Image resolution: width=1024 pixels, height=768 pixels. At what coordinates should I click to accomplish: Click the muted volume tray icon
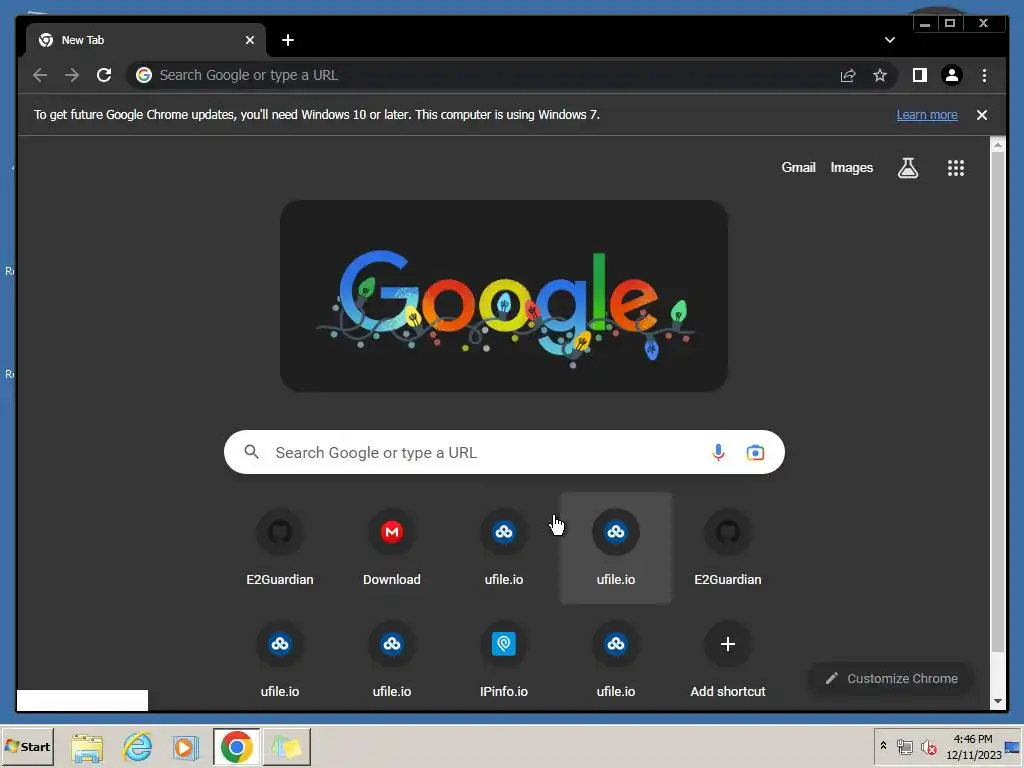coord(928,746)
